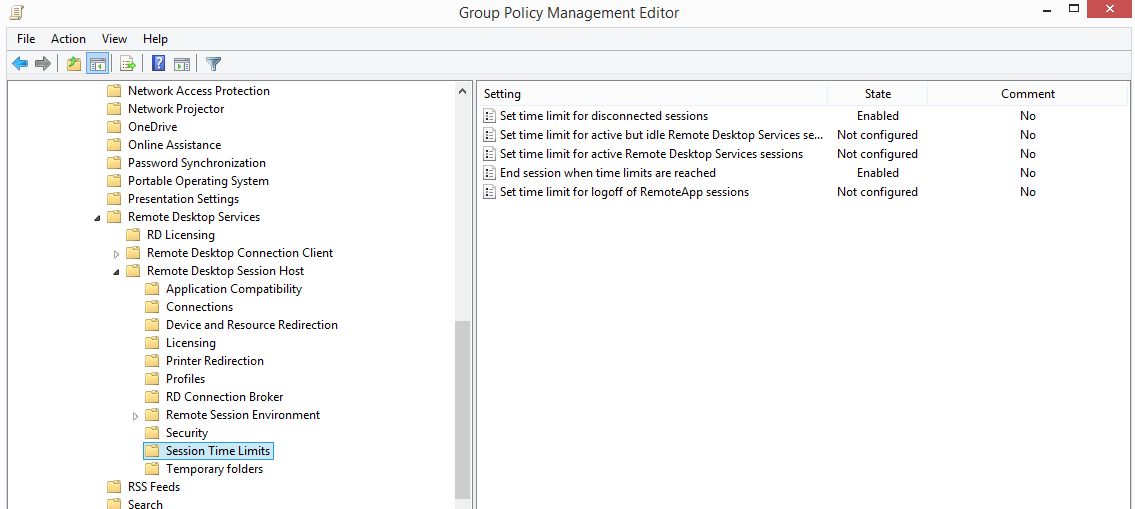Toggle the Action pane toolbar icon
This screenshot has width=1135, height=509.
pos(182,64)
